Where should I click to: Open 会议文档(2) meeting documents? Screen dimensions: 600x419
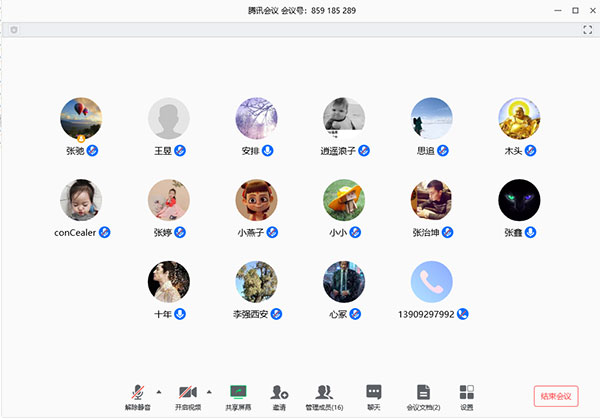(423, 392)
